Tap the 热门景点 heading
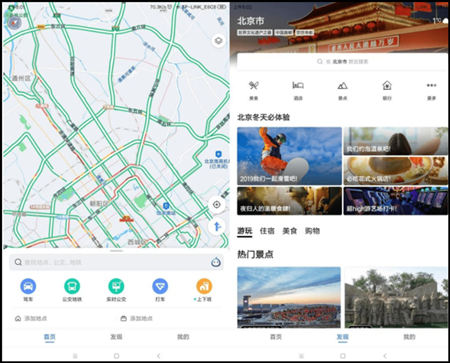450x363 pixels. coord(255,254)
